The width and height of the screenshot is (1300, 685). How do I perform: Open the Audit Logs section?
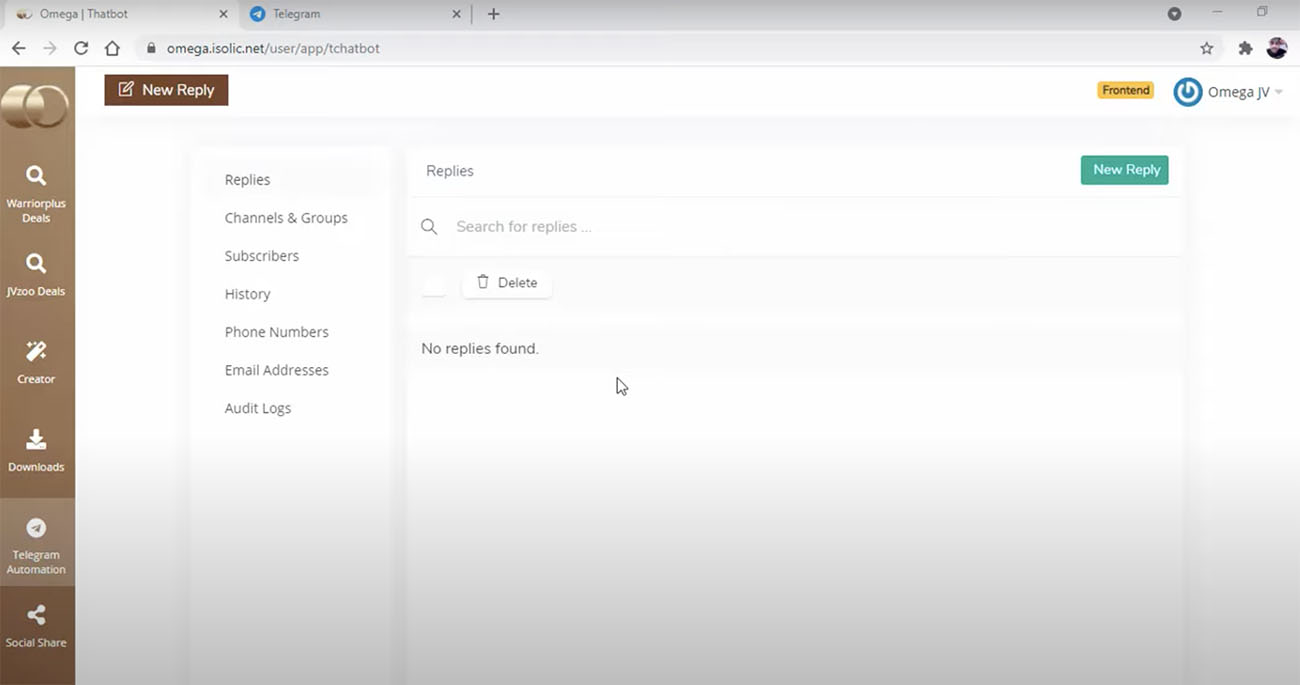[x=258, y=408]
